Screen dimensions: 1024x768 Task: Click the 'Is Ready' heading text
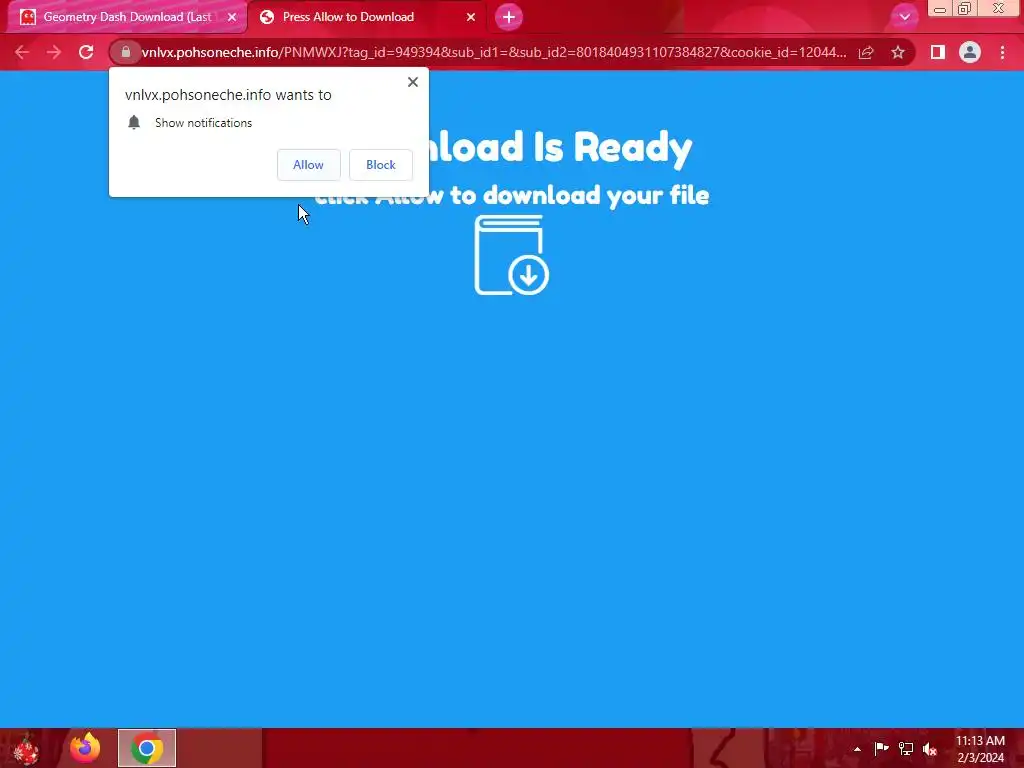612,146
